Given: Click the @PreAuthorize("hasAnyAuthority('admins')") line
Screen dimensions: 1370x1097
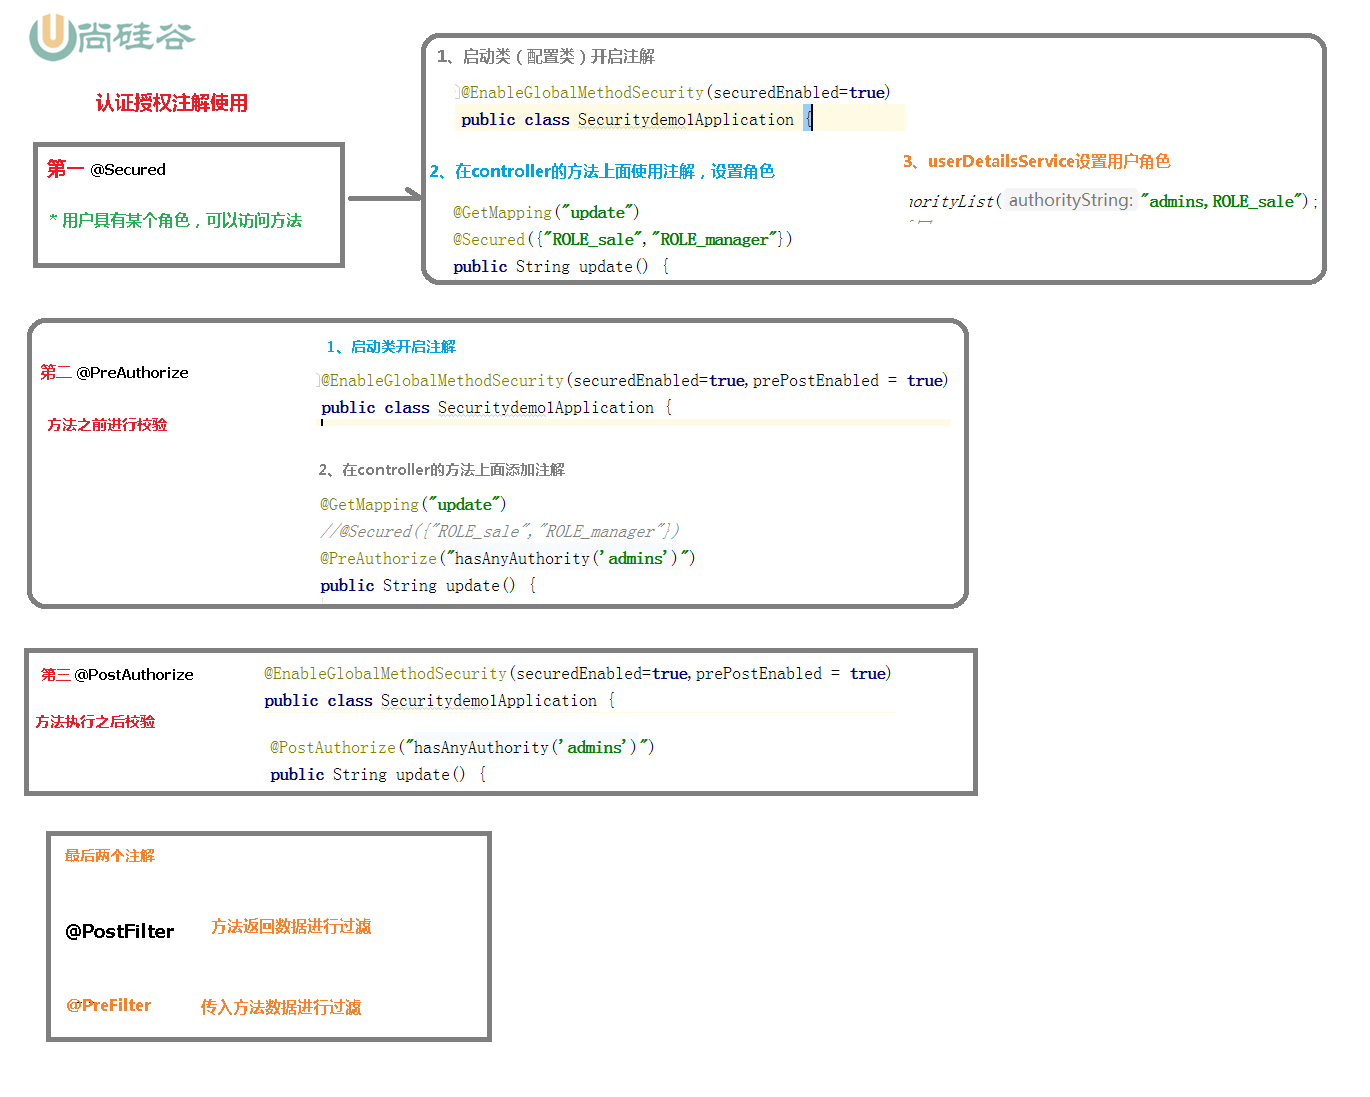Looking at the screenshot, I should pos(507,558).
